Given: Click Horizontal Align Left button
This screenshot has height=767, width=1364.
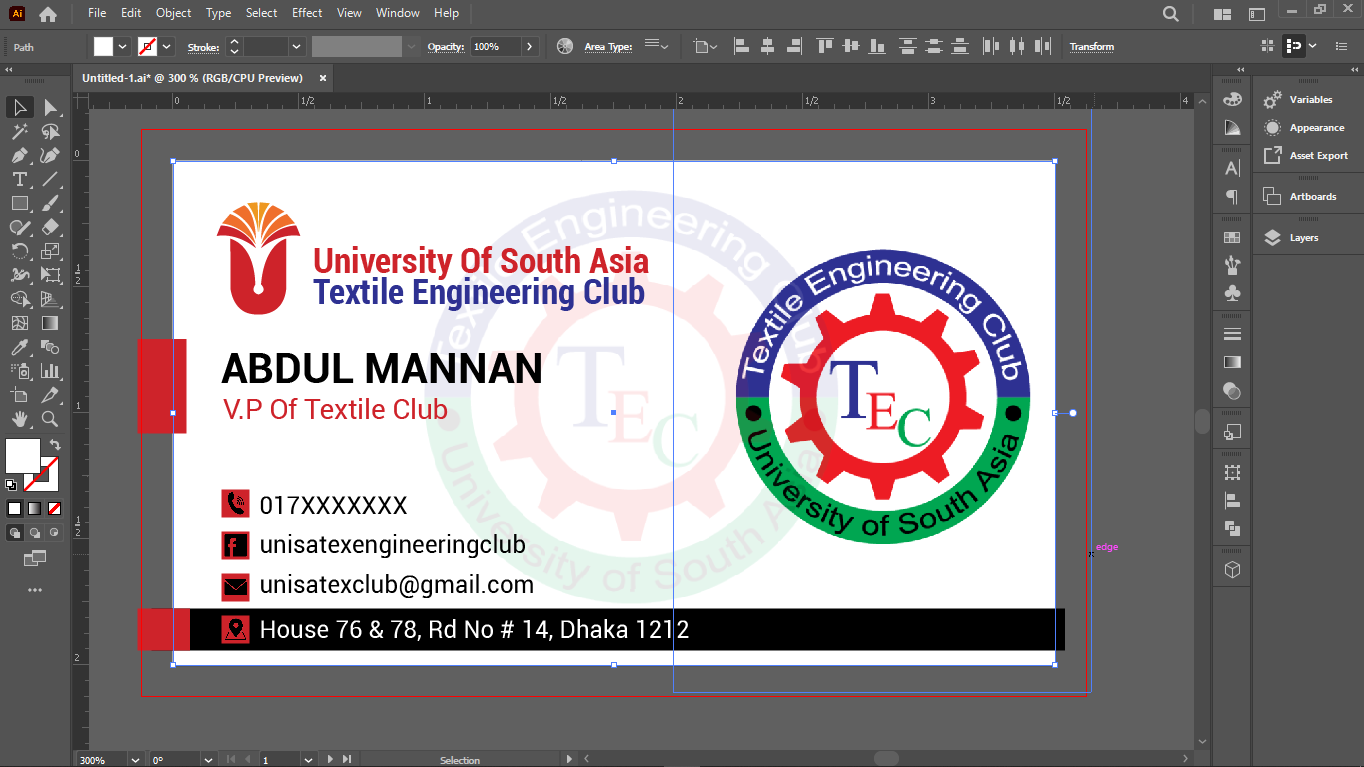Looking at the screenshot, I should (741, 47).
